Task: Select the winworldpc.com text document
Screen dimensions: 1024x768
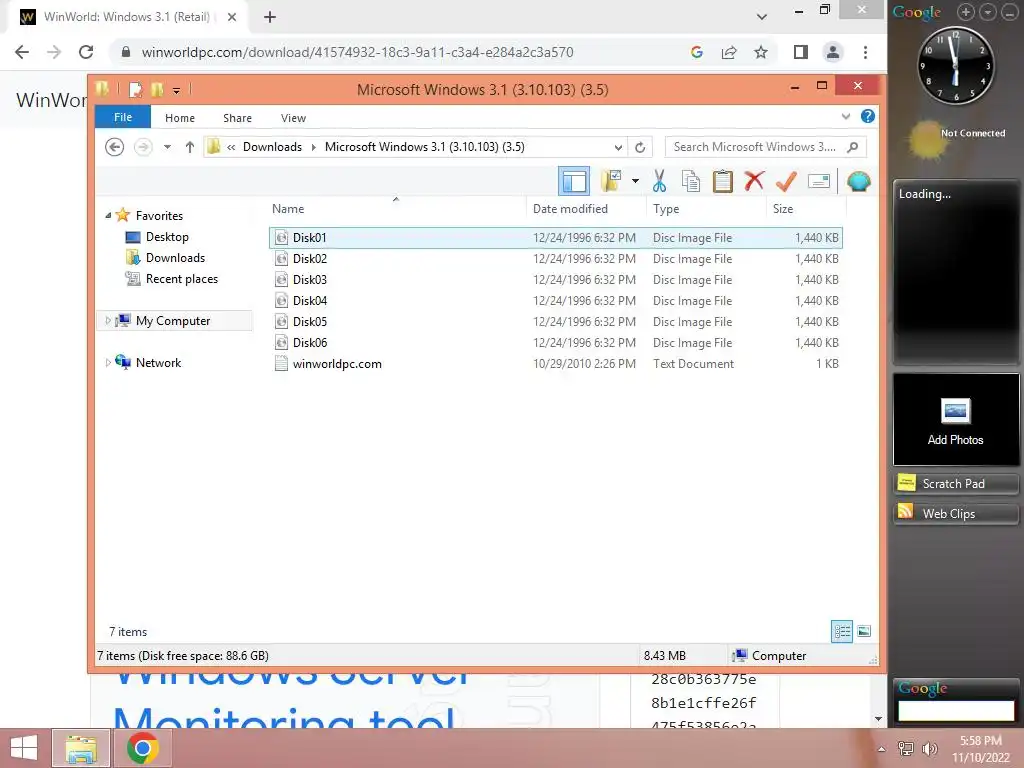Action: [556, 364]
